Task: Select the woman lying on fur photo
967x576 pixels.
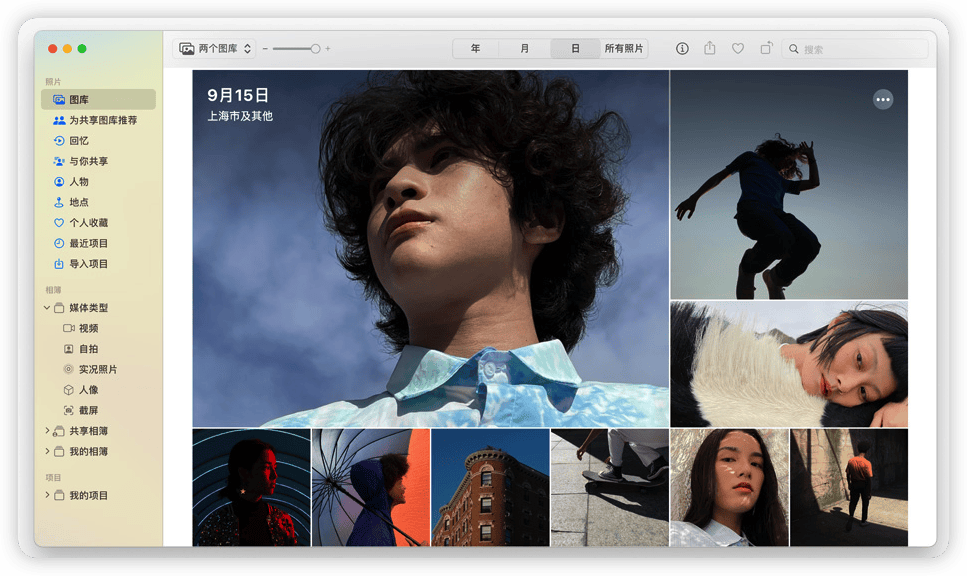Action: 789,364
